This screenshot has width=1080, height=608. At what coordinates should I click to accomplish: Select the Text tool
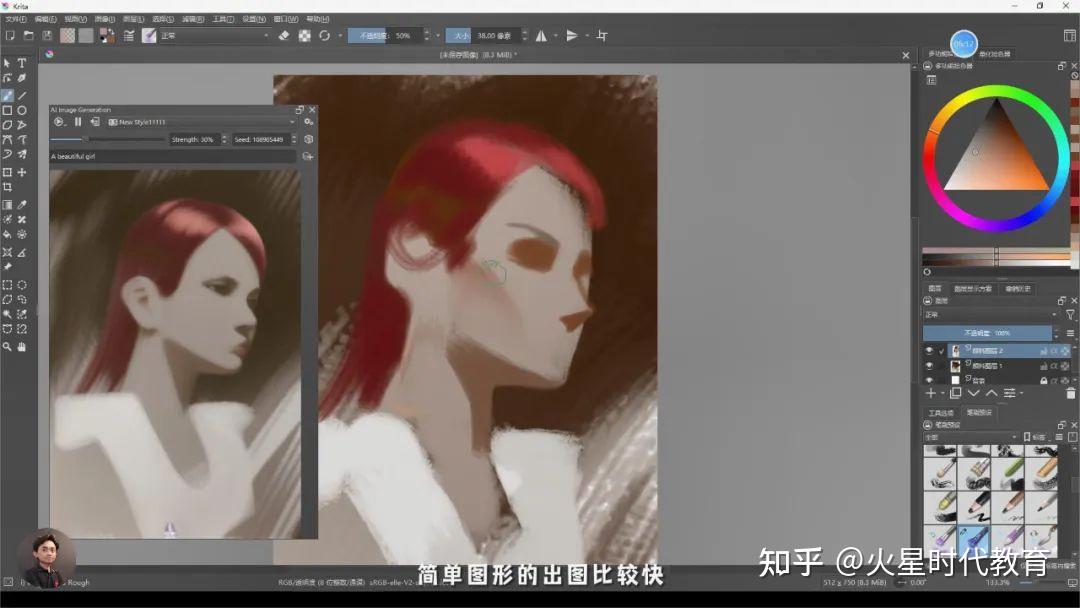pyautogui.click(x=22, y=62)
